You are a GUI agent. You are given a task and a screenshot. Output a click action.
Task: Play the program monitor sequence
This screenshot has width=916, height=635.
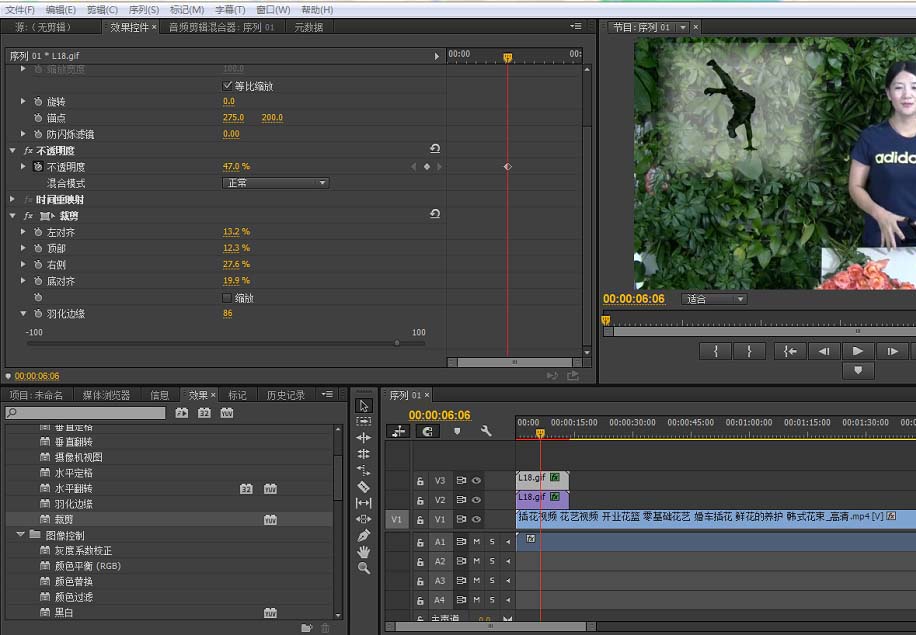click(x=858, y=351)
